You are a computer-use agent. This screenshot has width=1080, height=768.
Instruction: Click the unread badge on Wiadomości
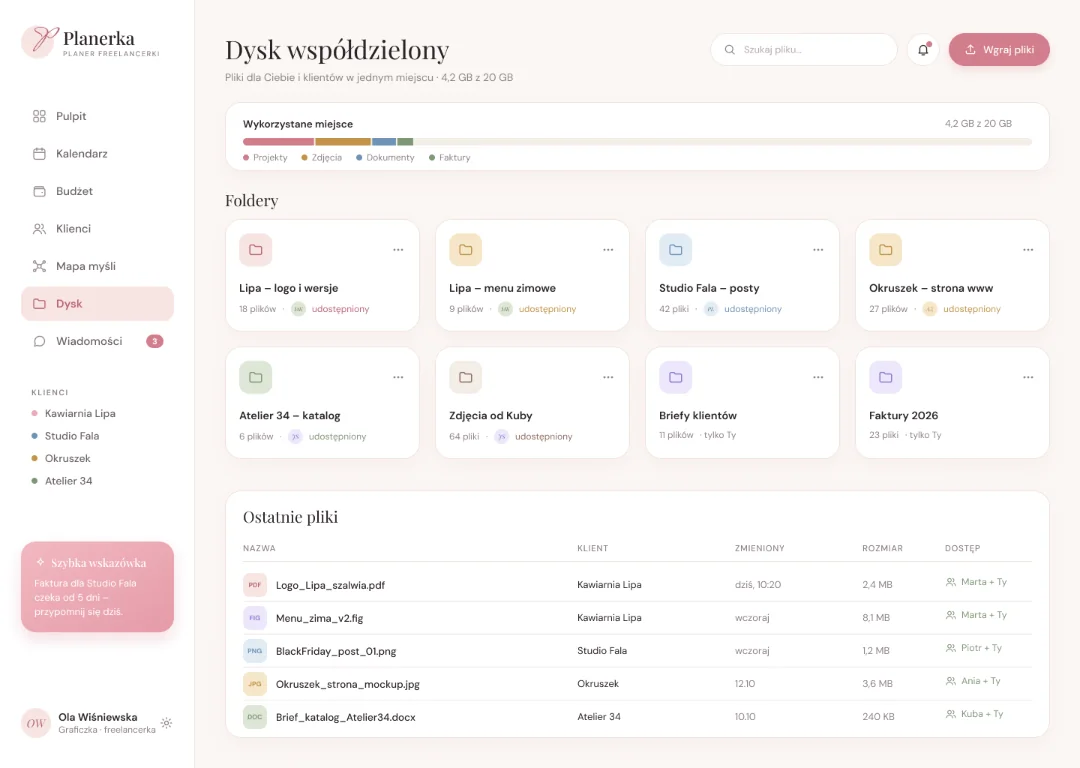click(155, 341)
